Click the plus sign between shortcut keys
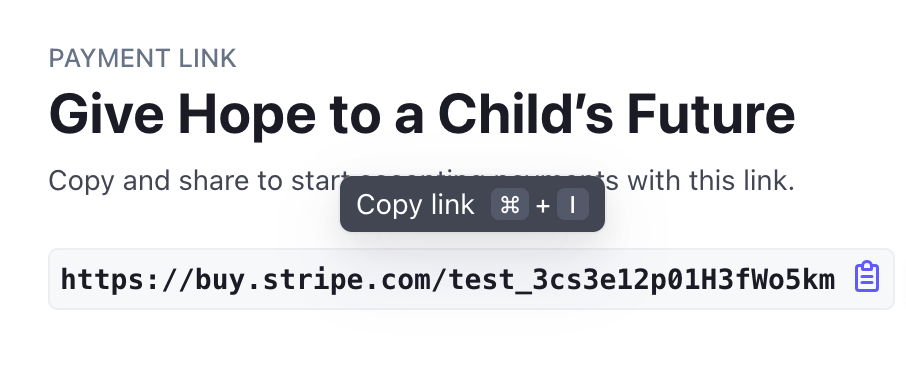The height and width of the screenshot is (368, 906). 543,206
